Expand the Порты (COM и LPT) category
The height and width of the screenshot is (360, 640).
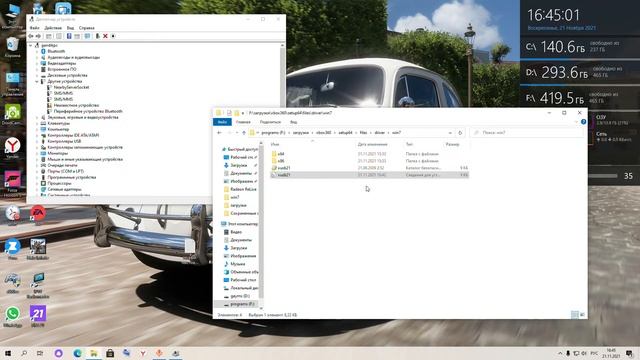(37, 171)
